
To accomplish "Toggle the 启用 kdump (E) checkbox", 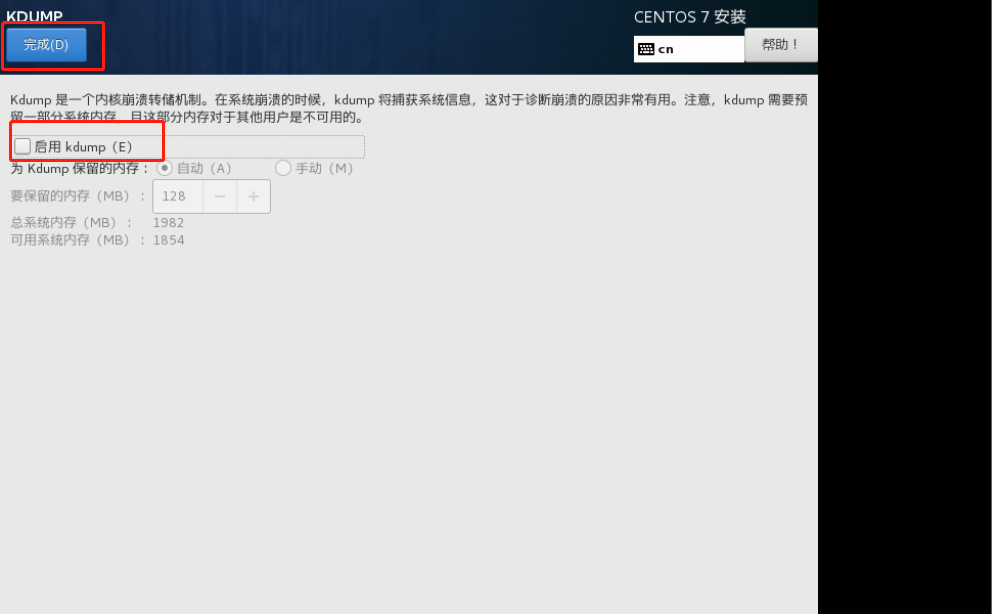I will pos(23,147).
